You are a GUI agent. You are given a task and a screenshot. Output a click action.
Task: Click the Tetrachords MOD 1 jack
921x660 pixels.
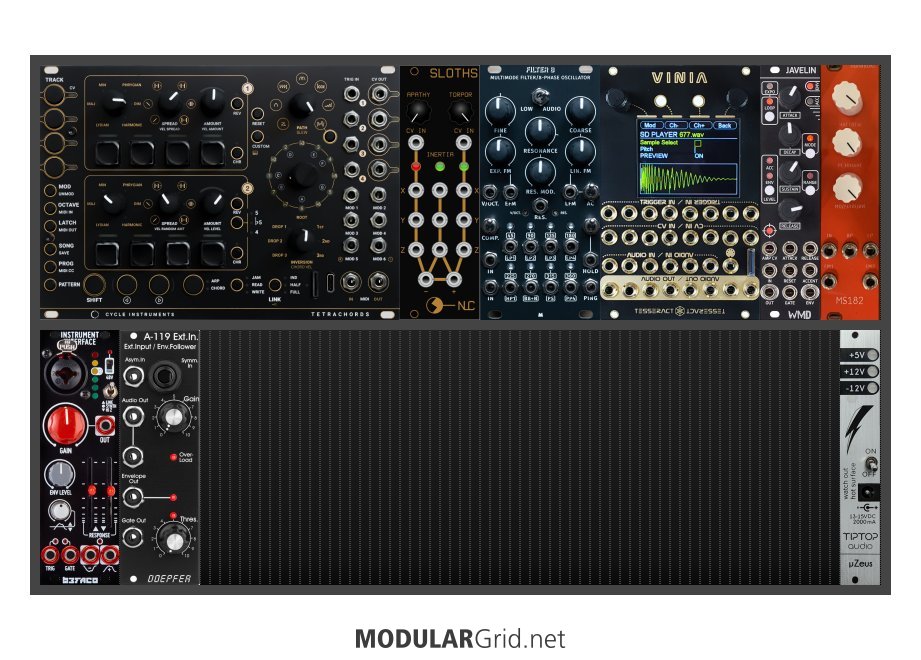pos(351,196)
